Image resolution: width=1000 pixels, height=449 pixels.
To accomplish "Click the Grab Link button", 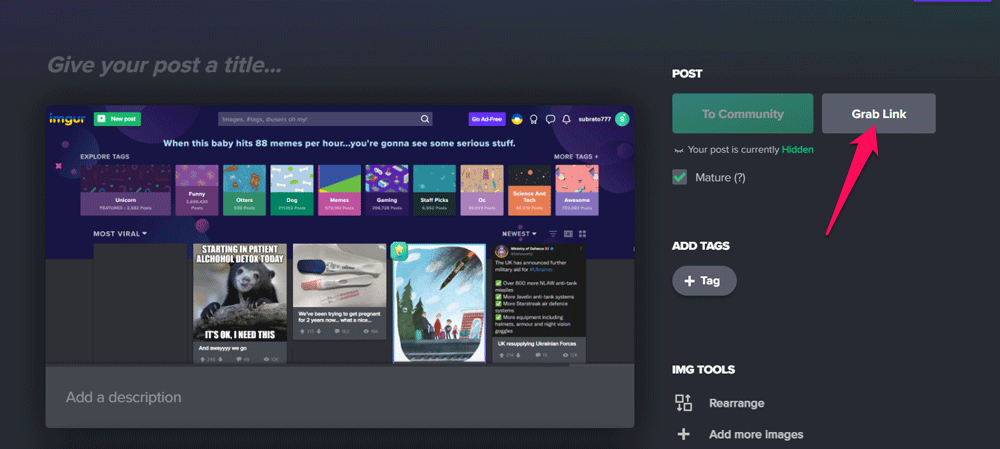I will click(878, 114).
